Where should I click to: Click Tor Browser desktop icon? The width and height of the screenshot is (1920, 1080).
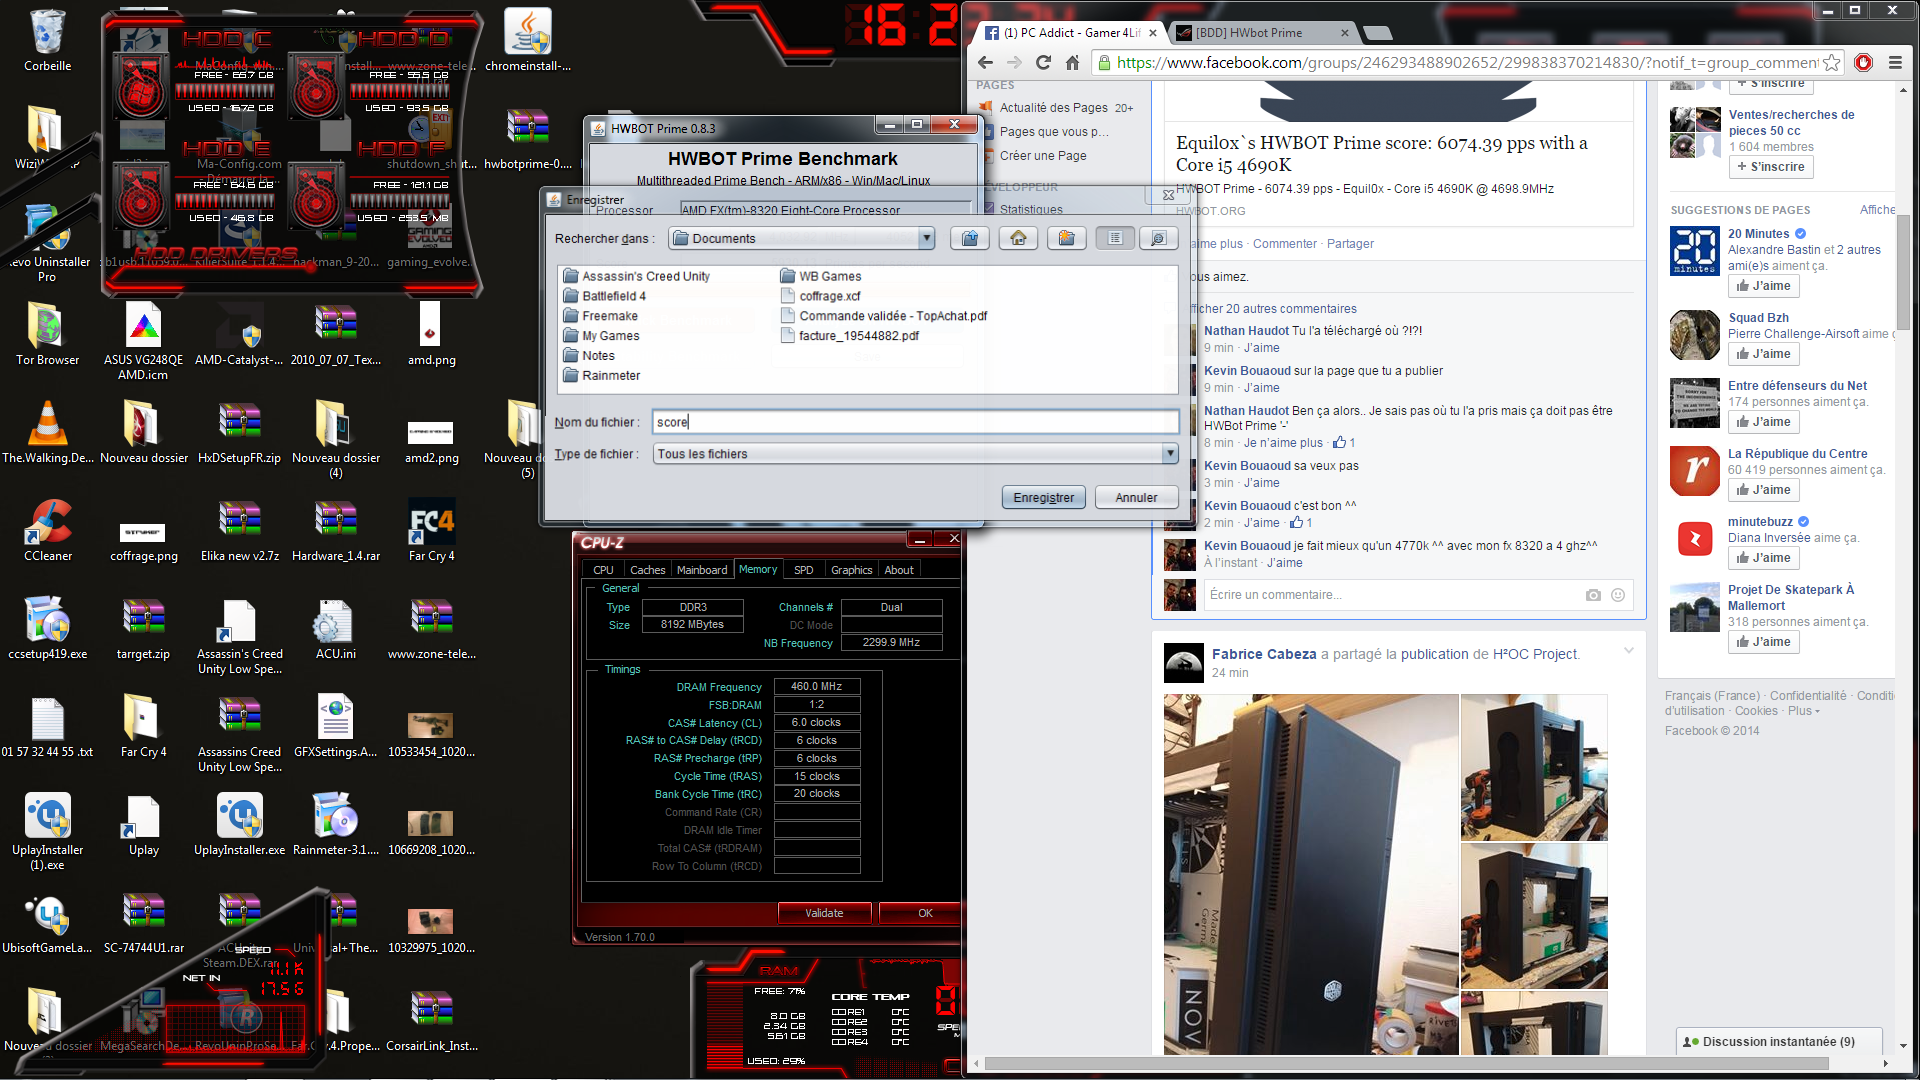(47, 335)
